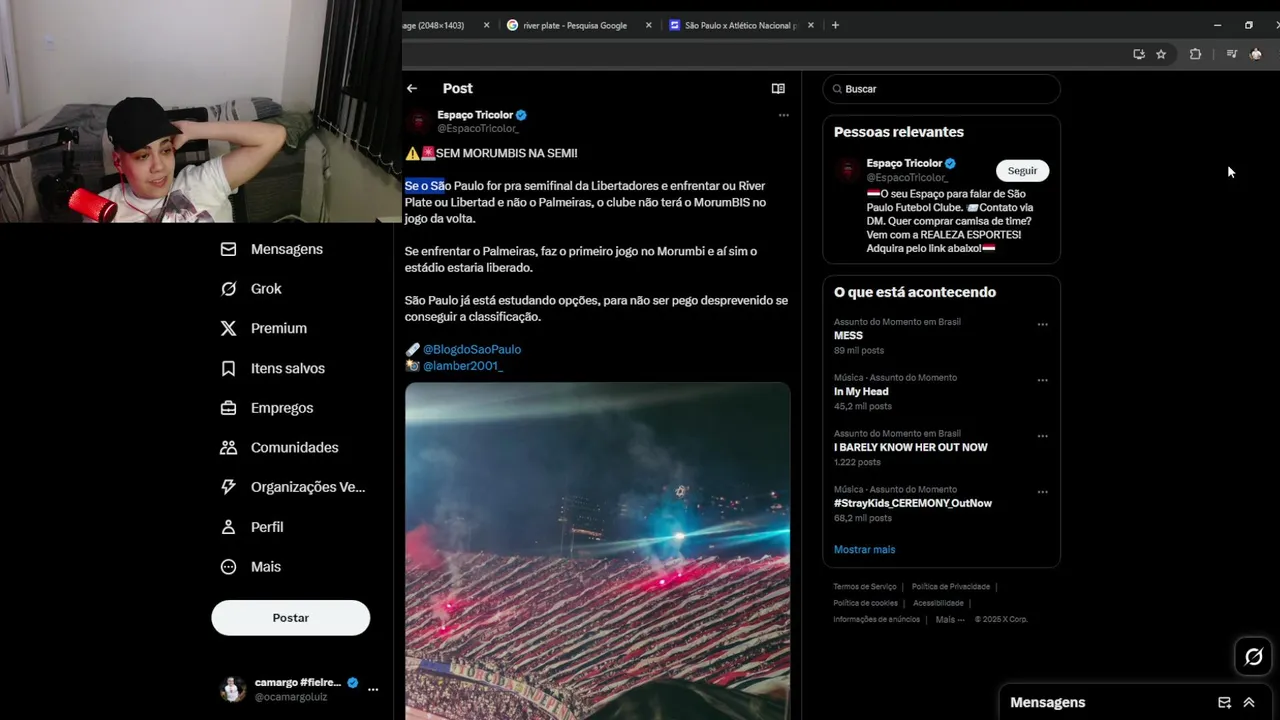This screenshot has height=720, width=1280.
Task: Click the Espaço Tricolor post avatar
Action: [x=418, y=121]
